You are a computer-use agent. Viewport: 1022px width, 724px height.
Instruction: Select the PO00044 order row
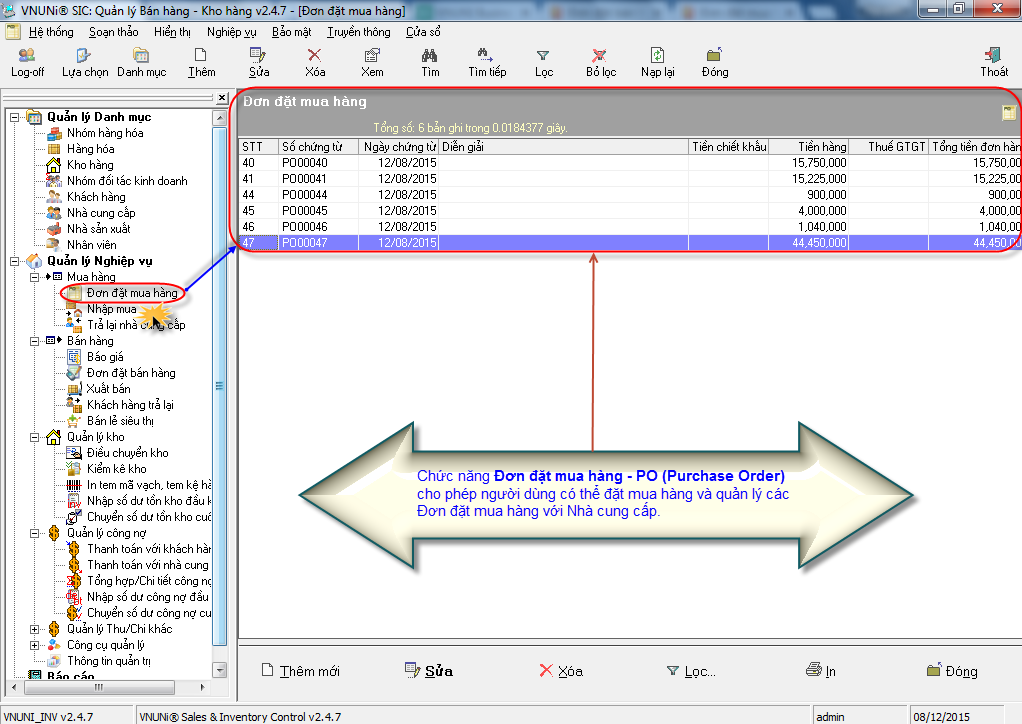pyautogui.click(x=305, y=195)
